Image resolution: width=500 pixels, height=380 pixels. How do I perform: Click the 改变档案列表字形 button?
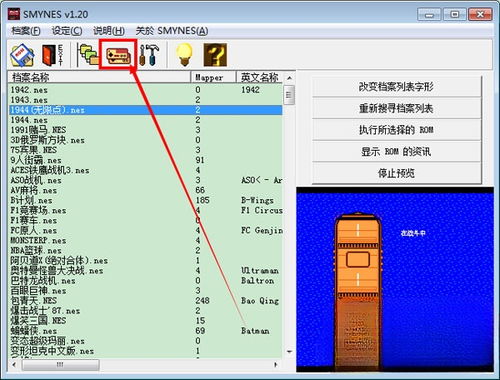397,87
